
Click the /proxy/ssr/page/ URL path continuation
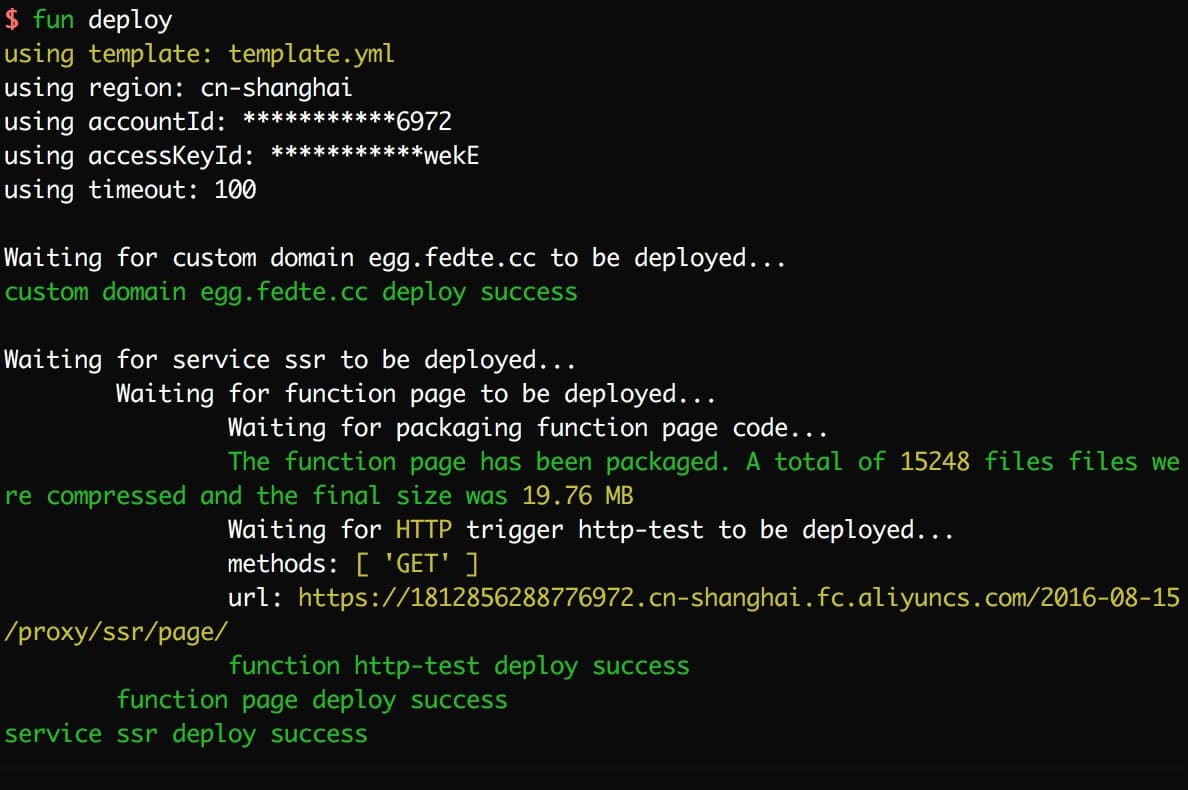coord(117,632)
